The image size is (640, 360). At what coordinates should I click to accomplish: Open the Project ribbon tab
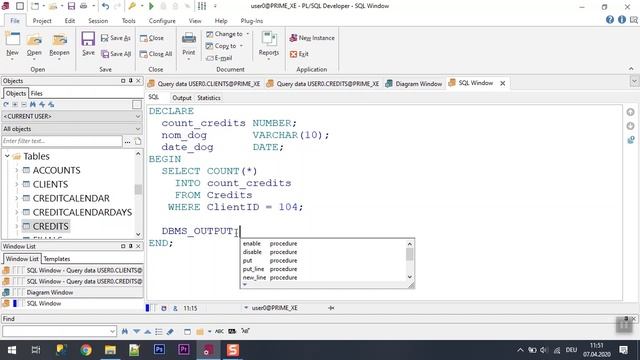point(42,21)
